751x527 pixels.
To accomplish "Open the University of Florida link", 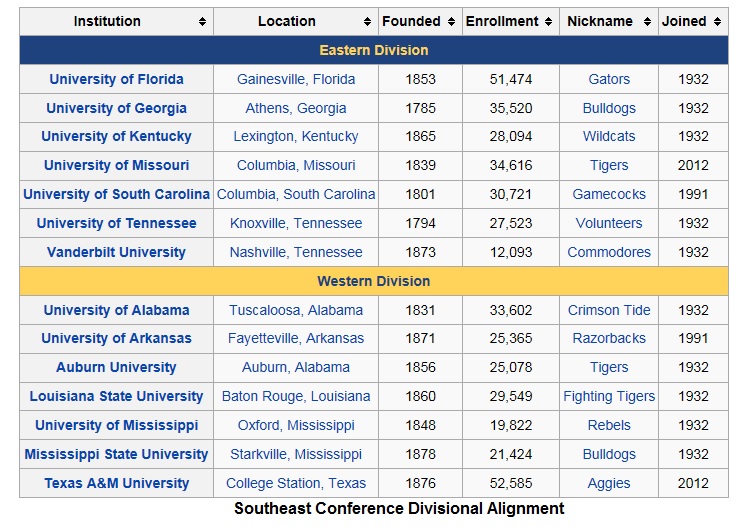I will click(x=116, y=79).
